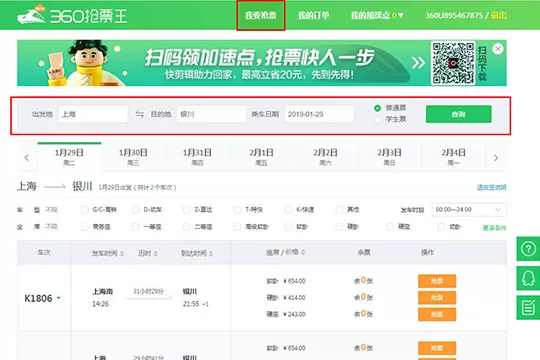The height and width of the screenshot is (360, 540).
Task: Click the QR code on the banner
Action: 453,63
